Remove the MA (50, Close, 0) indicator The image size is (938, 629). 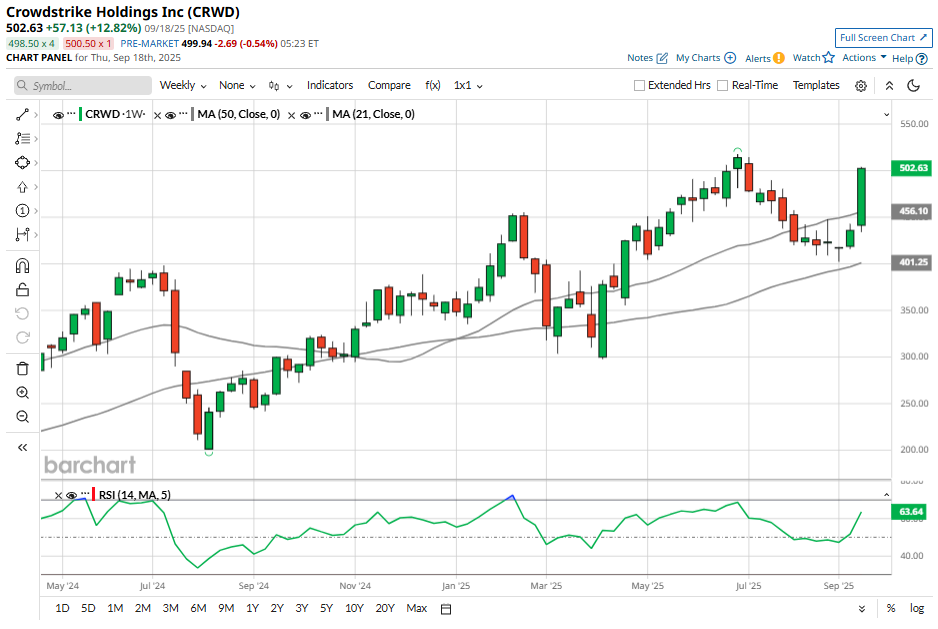[157, 115]
